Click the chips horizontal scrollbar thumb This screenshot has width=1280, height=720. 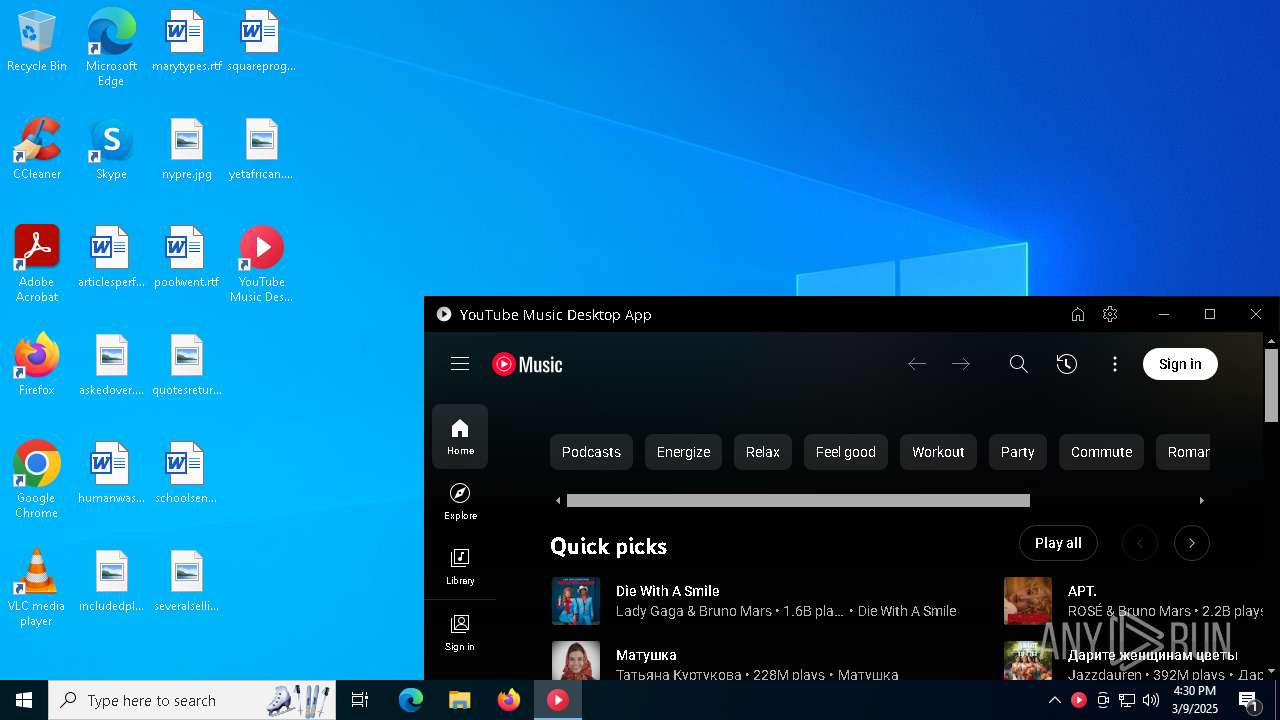click(x=798, y=500)
